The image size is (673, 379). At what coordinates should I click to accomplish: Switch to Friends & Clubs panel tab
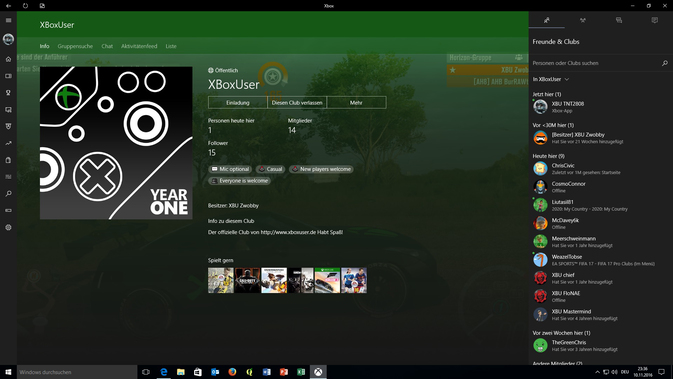pos(546,20)
